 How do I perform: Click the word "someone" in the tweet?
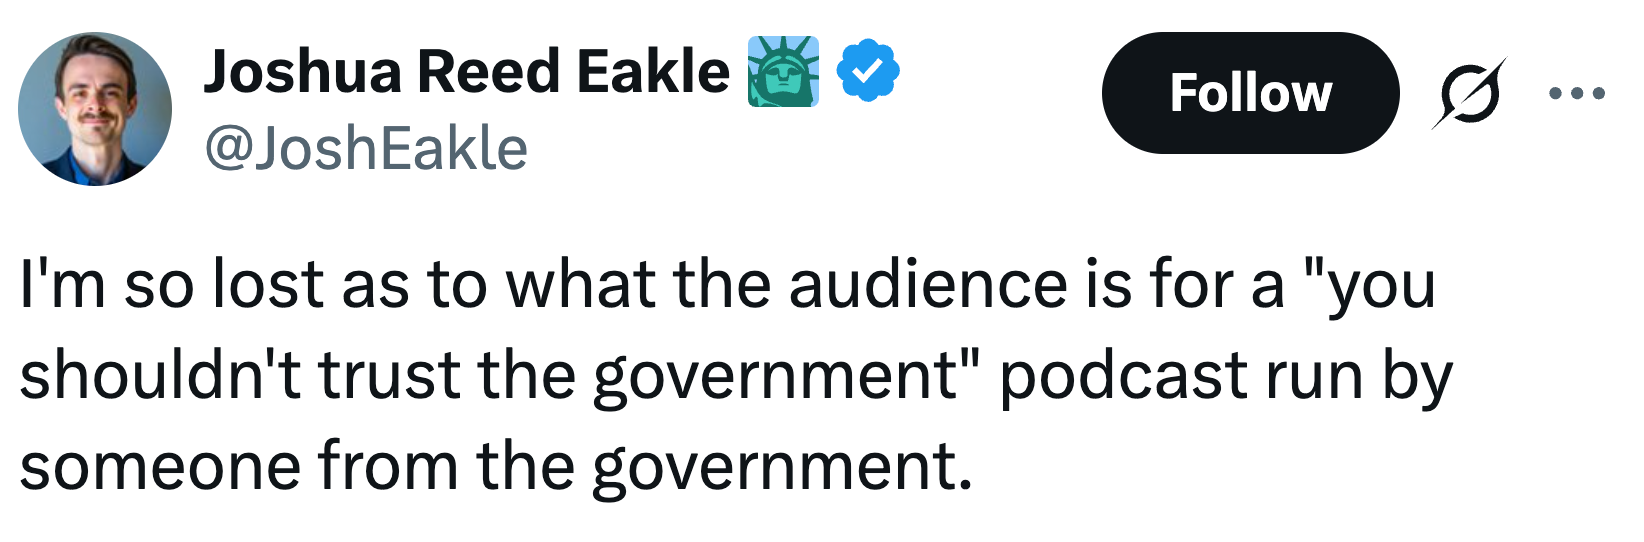coord(159,467)
